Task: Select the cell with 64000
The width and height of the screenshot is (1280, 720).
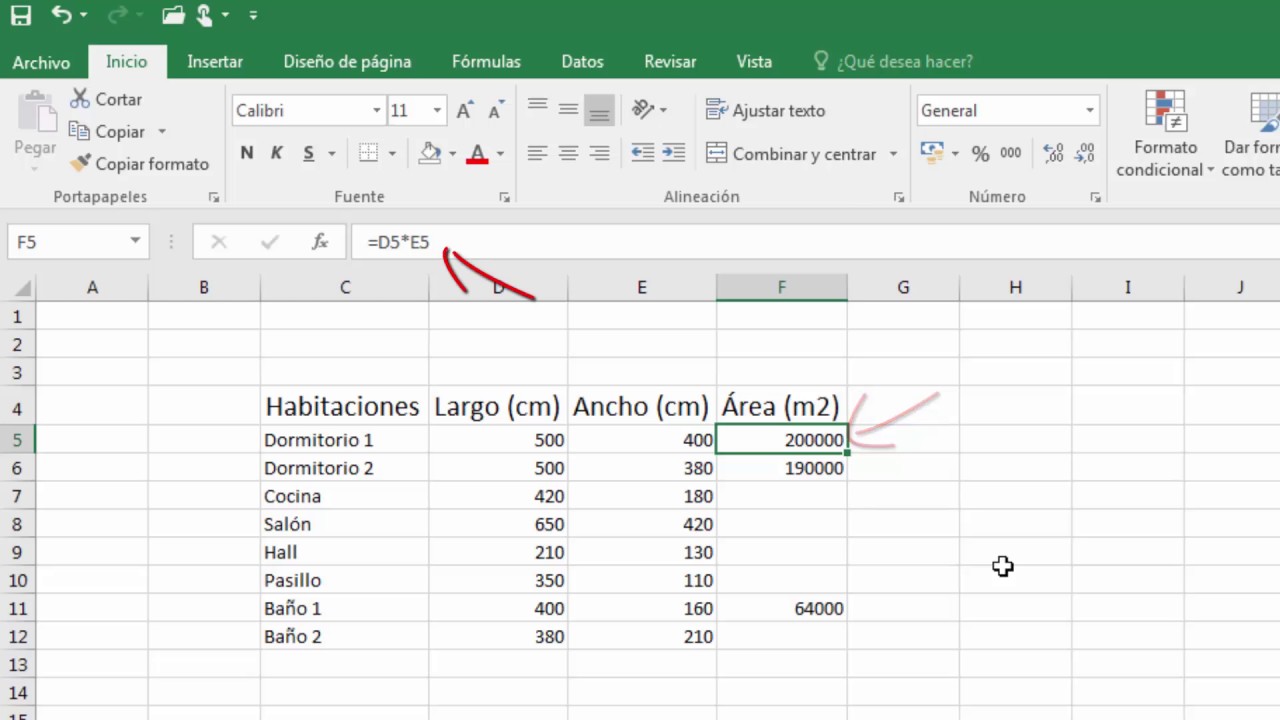Action: pyautogui.click(x=782, y=608)
